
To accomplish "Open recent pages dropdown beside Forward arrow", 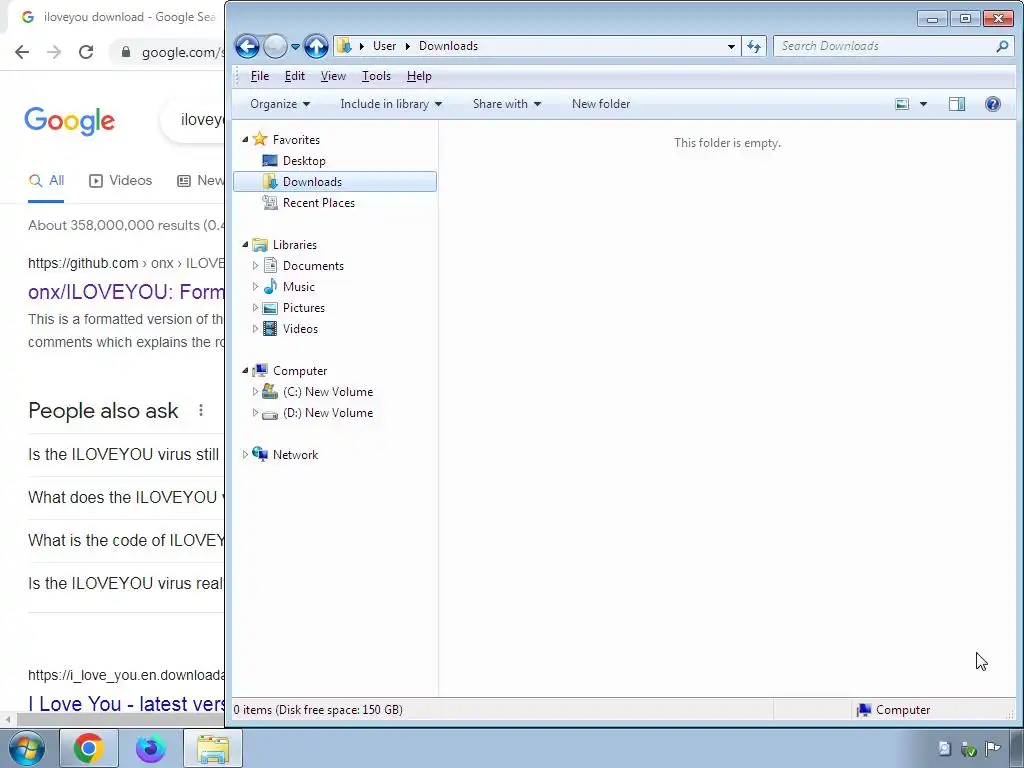I will click(x=295, y=46).
